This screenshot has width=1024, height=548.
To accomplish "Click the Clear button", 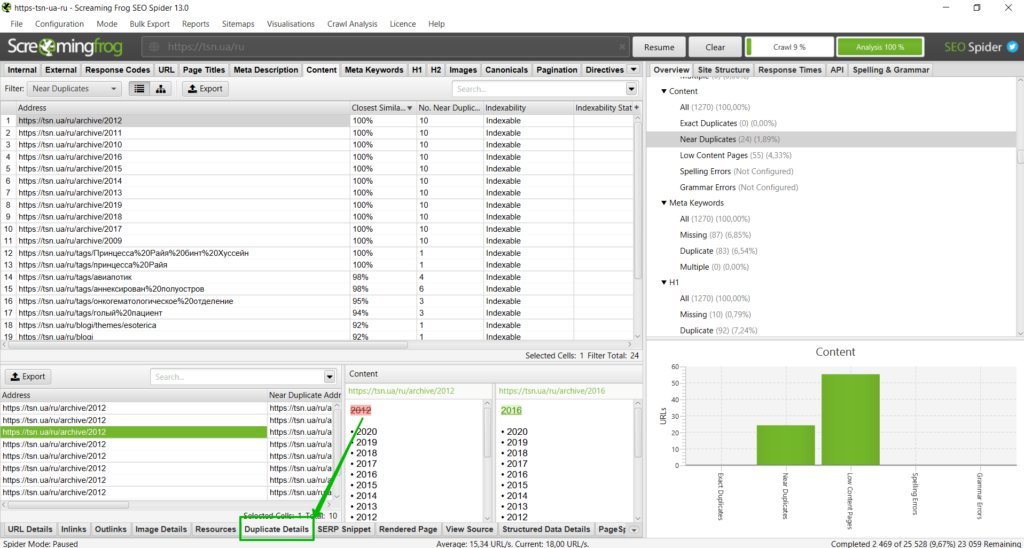I will pyautogui.click(x=715, y=47).
